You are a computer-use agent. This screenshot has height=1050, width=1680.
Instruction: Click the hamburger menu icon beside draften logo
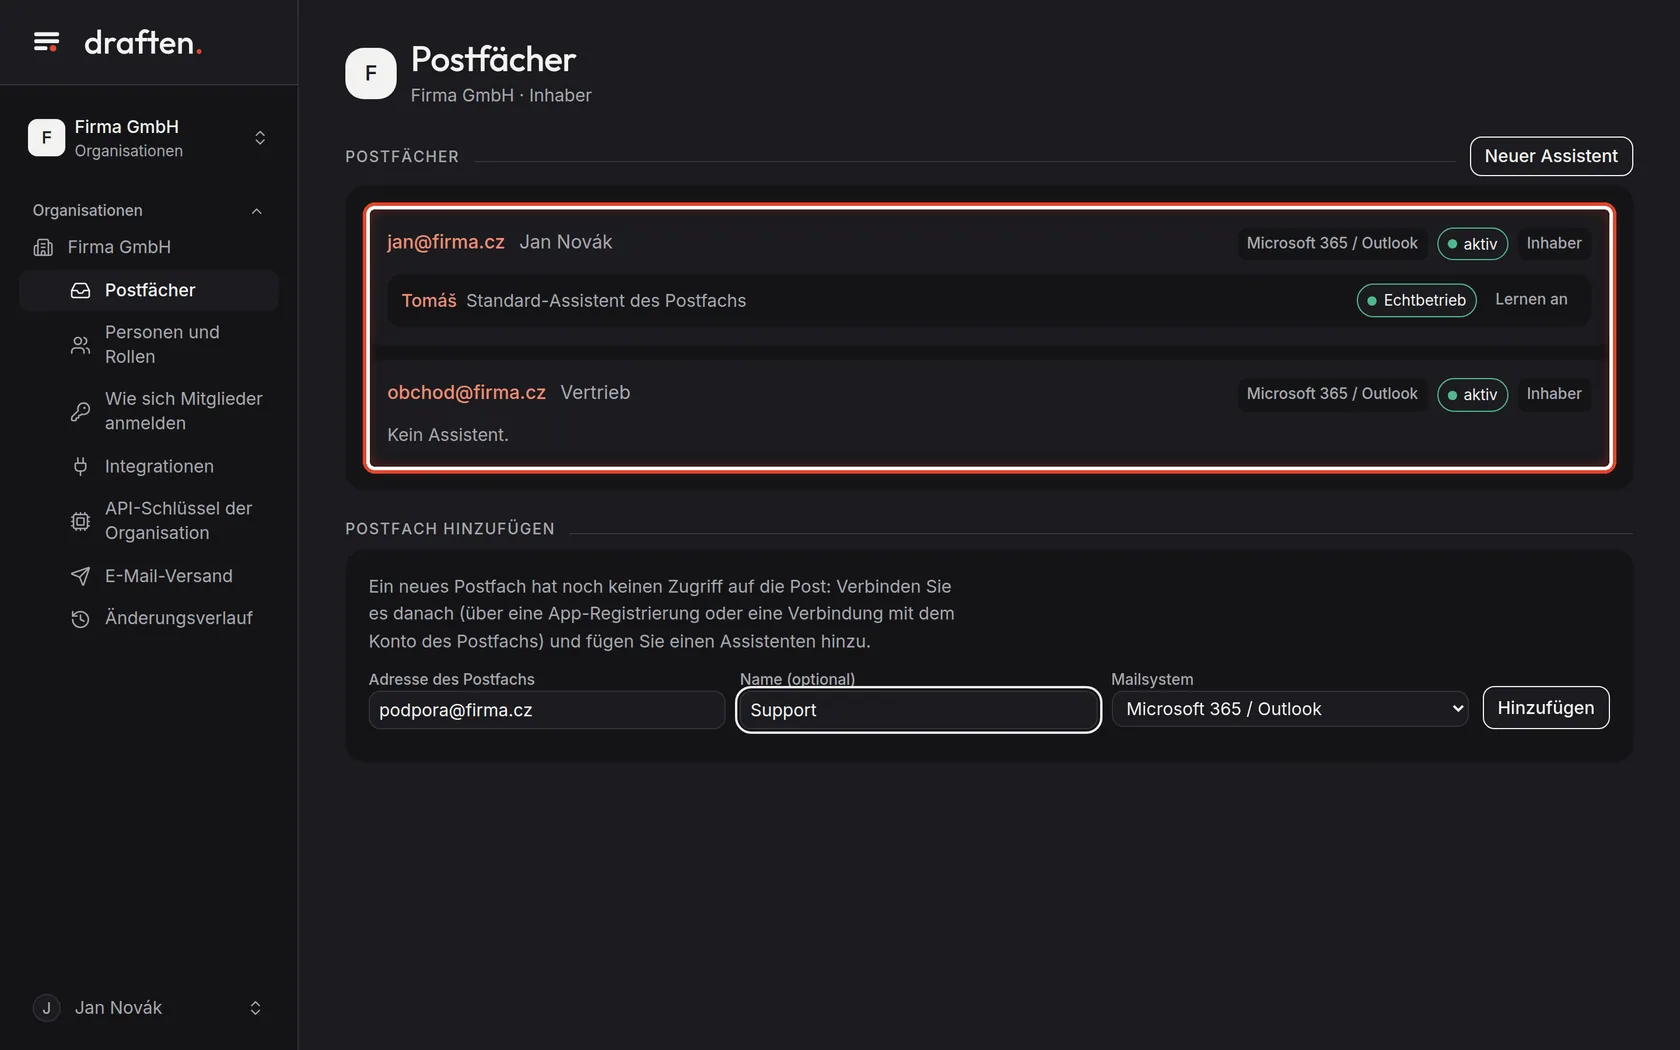(x=46, y=42)
